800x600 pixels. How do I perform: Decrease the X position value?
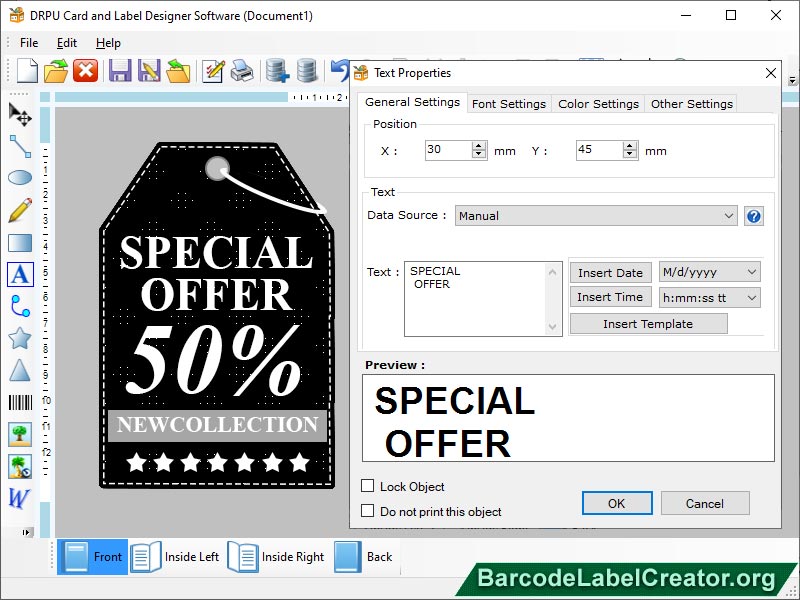pos(478,155)
